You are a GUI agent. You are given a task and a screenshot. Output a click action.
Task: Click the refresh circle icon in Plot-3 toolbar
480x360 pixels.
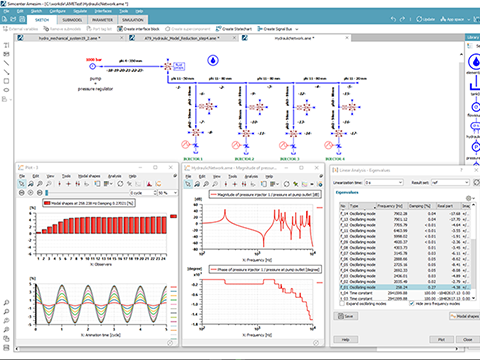tap(120, 184)
